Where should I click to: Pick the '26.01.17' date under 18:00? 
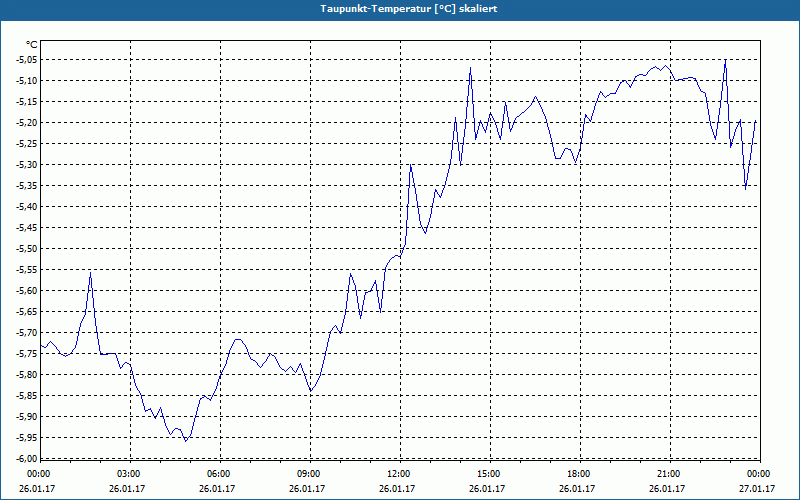[577, 488]
